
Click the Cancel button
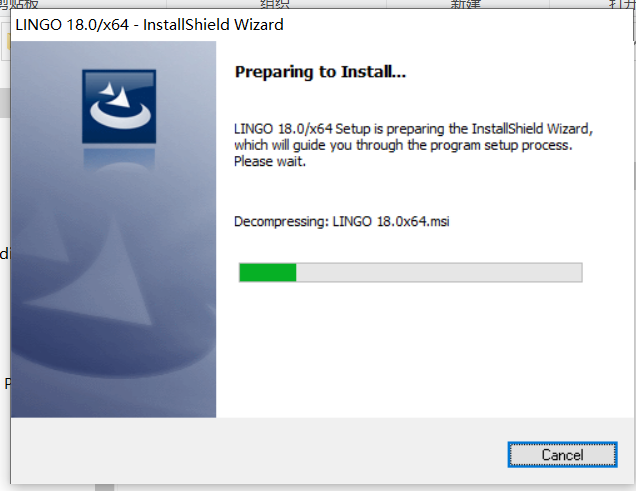click(562, 455)
